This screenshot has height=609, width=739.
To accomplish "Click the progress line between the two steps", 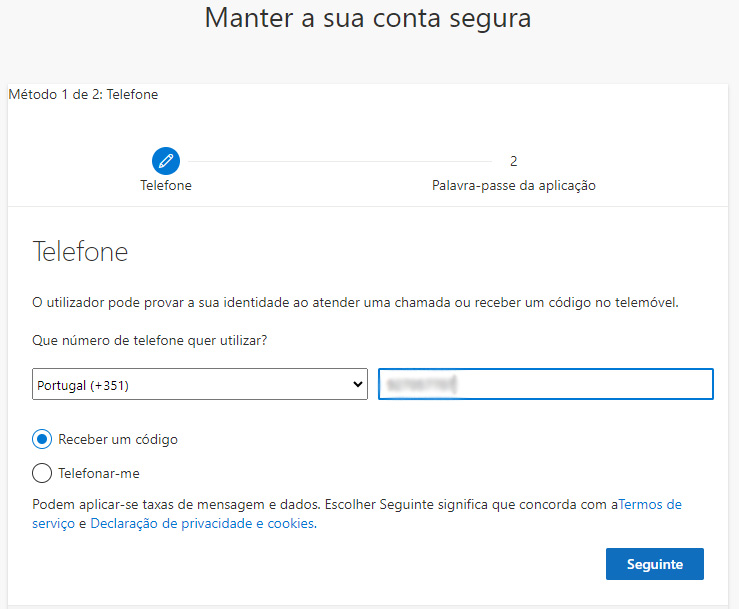I will (x=340, y=161).
